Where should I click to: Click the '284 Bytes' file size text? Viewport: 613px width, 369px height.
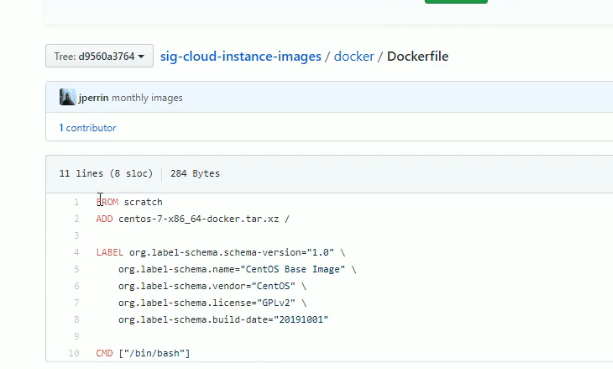click(195, 174)
